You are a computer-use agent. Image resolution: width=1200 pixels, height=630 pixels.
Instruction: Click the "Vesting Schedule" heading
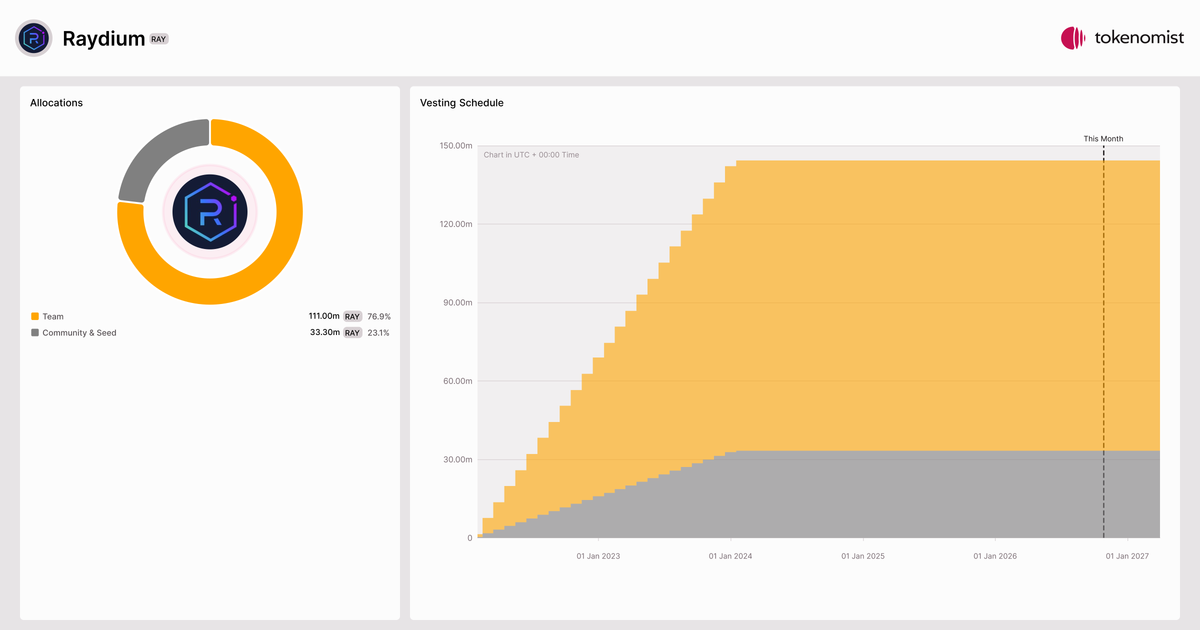click(462, 103)
